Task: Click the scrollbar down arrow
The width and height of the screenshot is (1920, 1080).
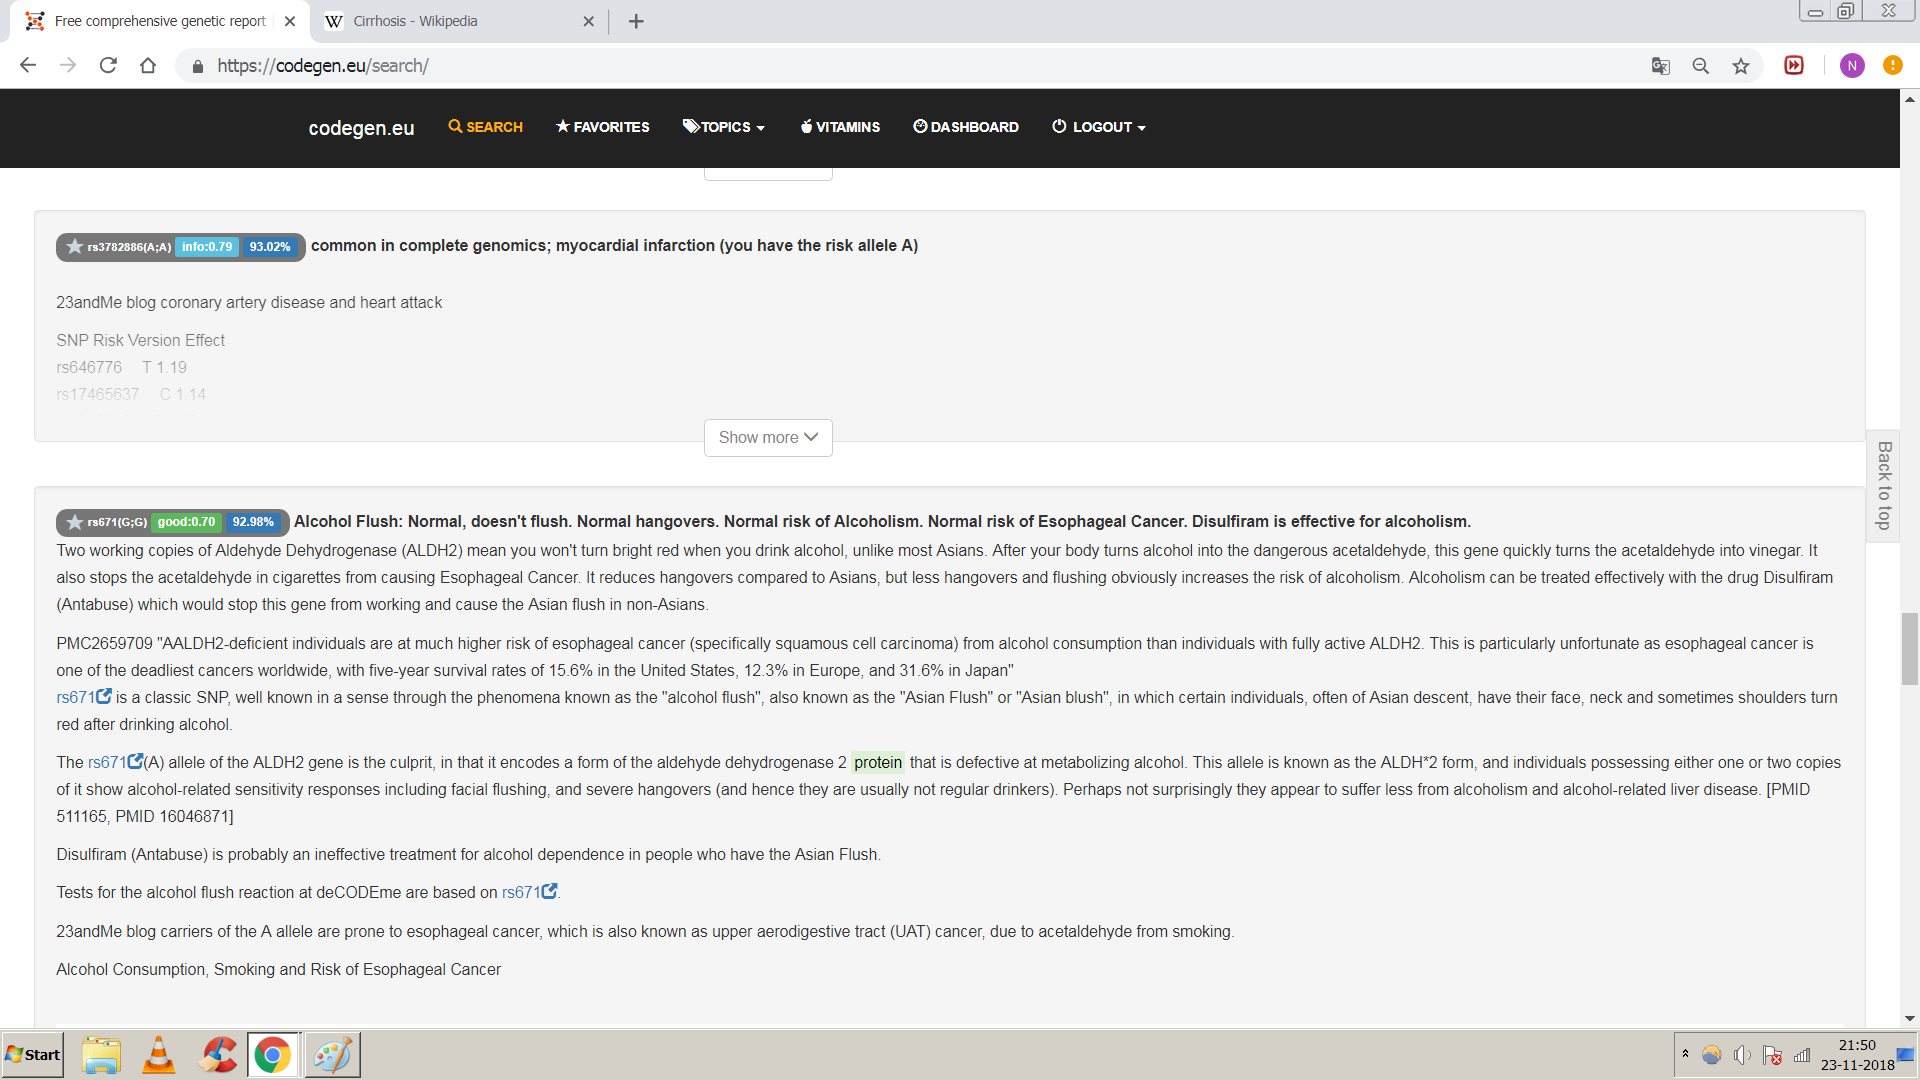Action: point(1910,1018)
